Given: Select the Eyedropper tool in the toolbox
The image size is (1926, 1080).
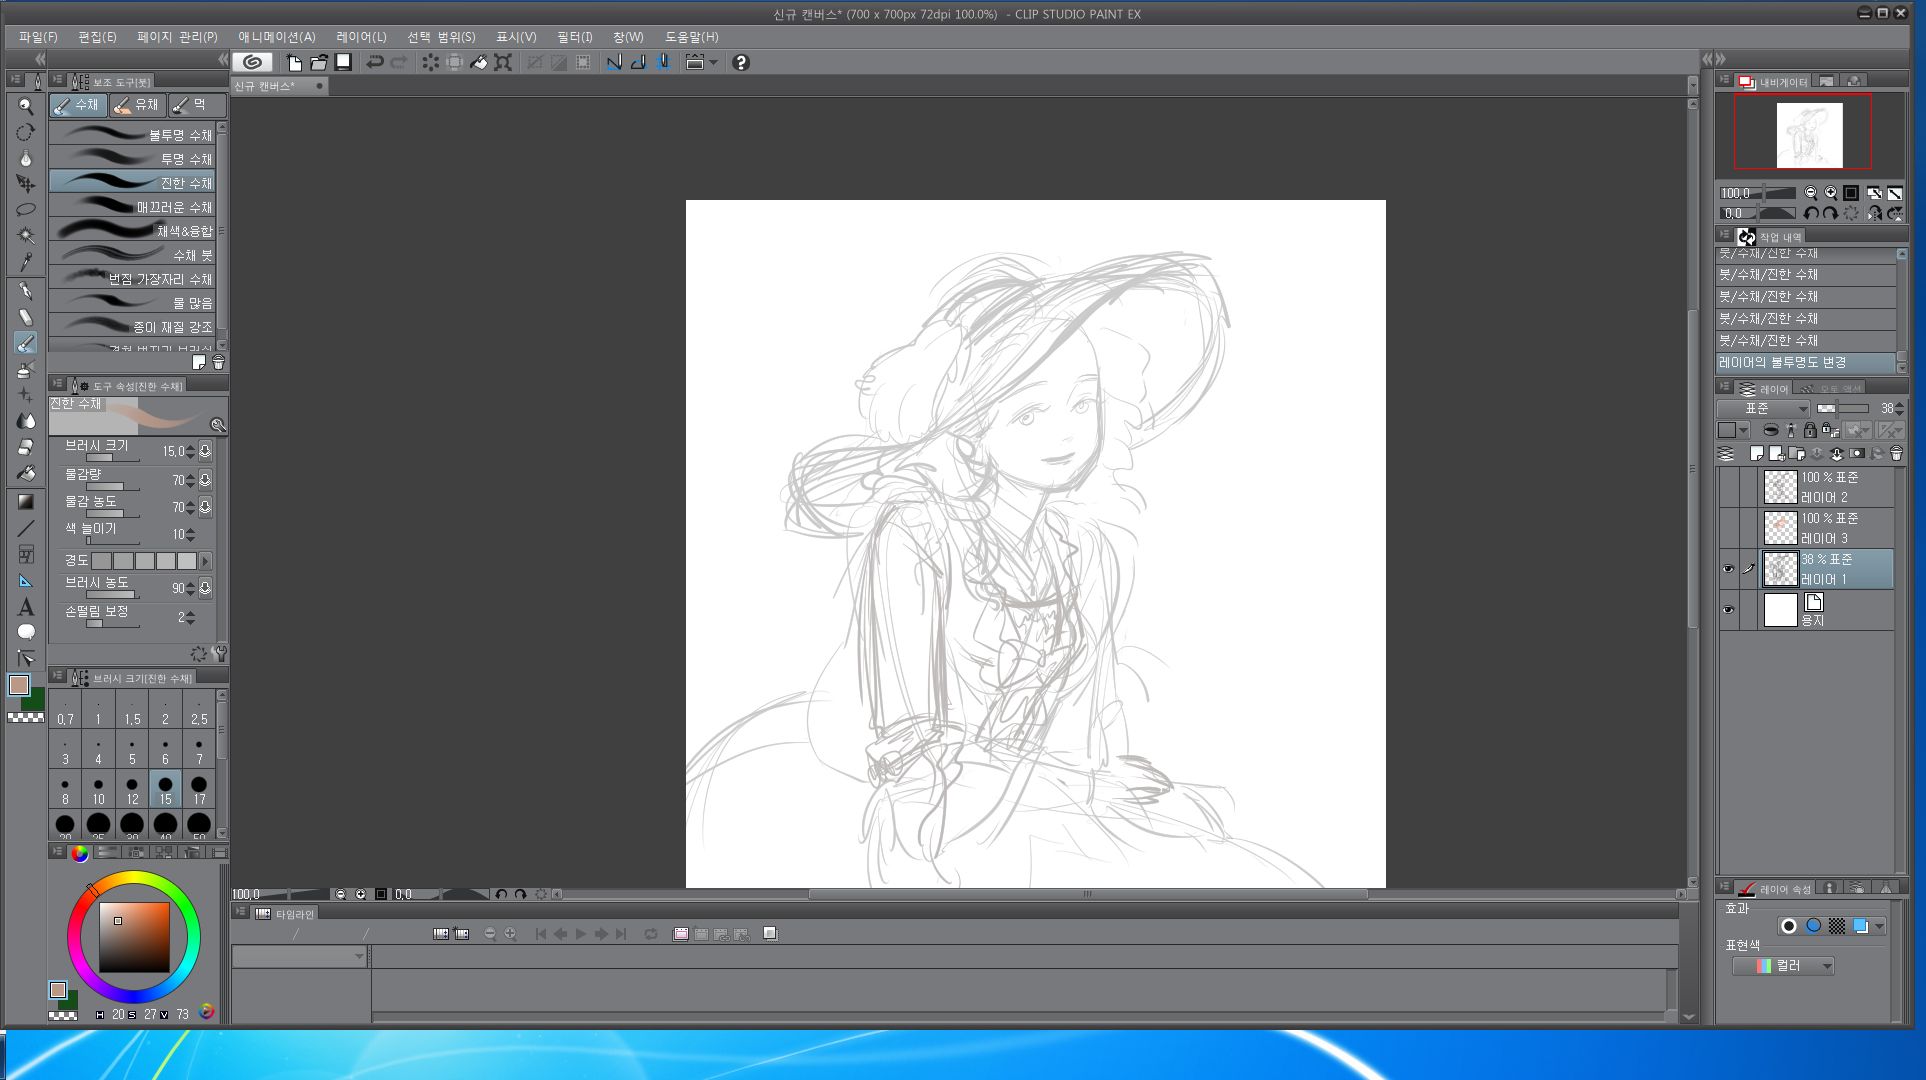Looking at the screenshot, I should [x=26, y=262].
